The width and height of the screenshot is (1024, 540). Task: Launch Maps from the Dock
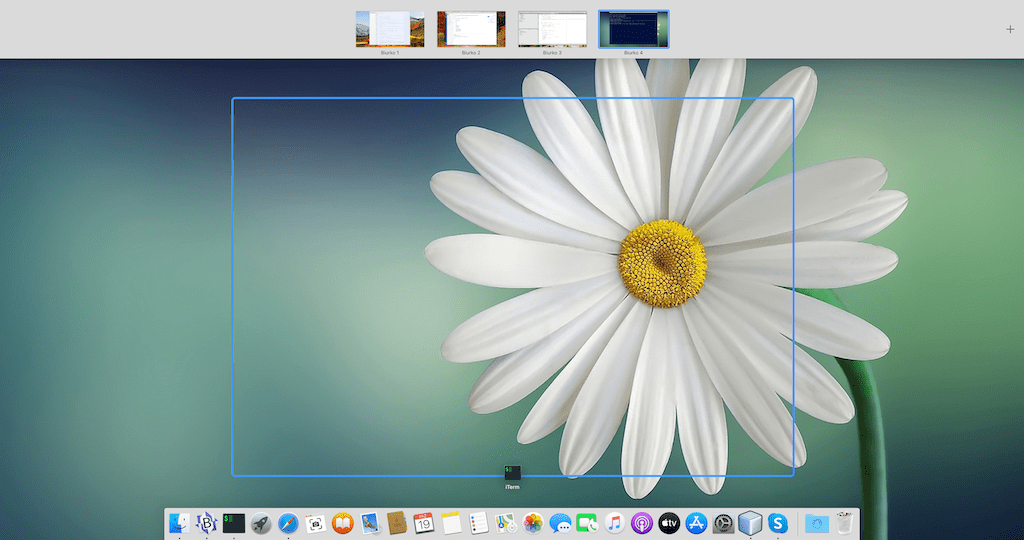click(x=506, y=523)
